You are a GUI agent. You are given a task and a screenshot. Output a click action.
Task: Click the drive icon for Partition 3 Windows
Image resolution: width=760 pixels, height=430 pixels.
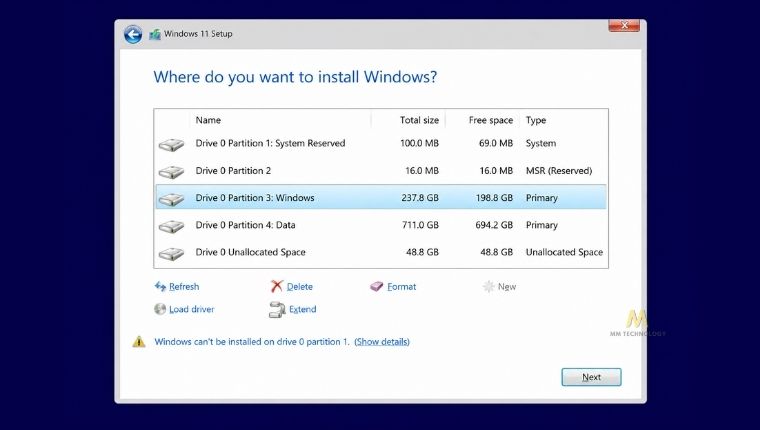tap(171, 199)
